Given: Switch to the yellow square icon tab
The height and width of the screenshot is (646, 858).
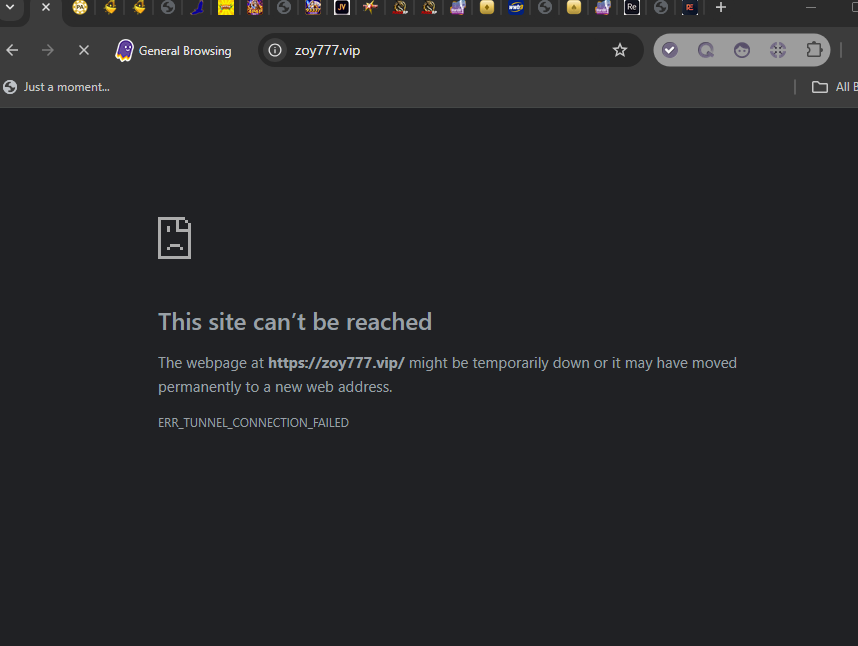Looking at the screenshot, I should (x=225, y=7).
